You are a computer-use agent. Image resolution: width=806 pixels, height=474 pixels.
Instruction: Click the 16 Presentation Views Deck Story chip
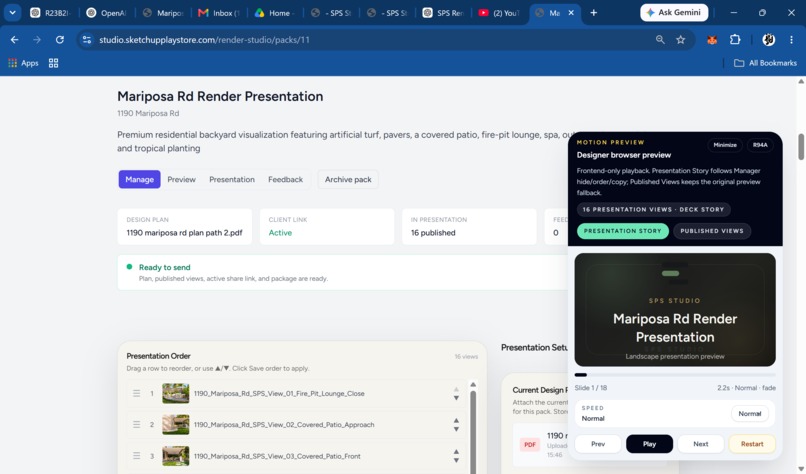click(653, 209)
